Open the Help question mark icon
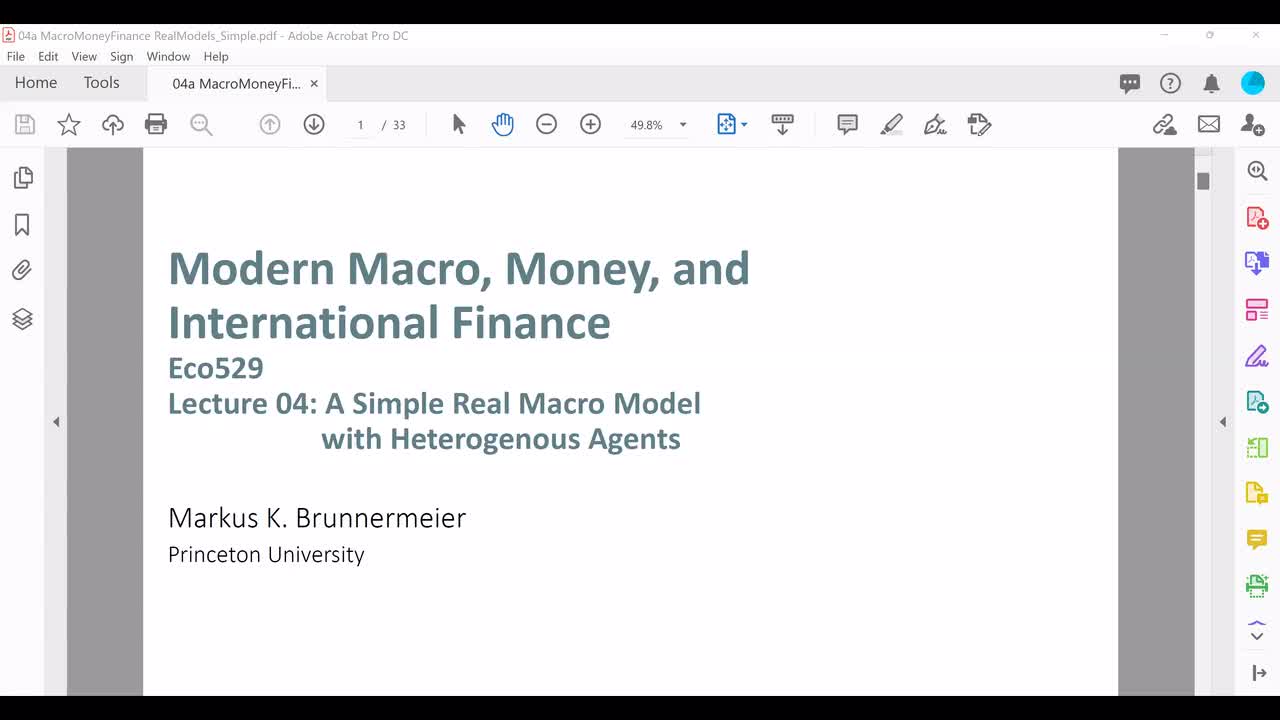The height and width of the screenshot is (720, 1280). [x=1170, y=84]
